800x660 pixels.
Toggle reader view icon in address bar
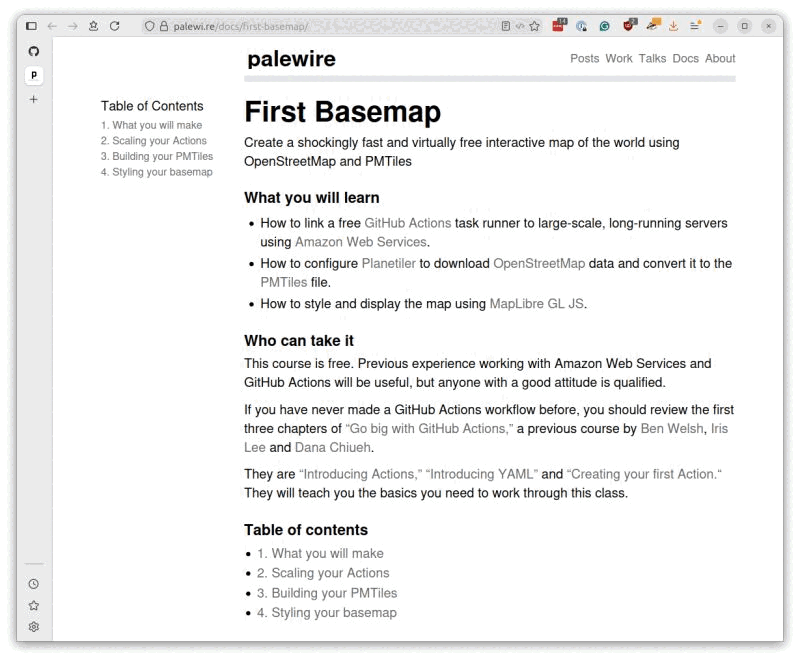[506, 26]
